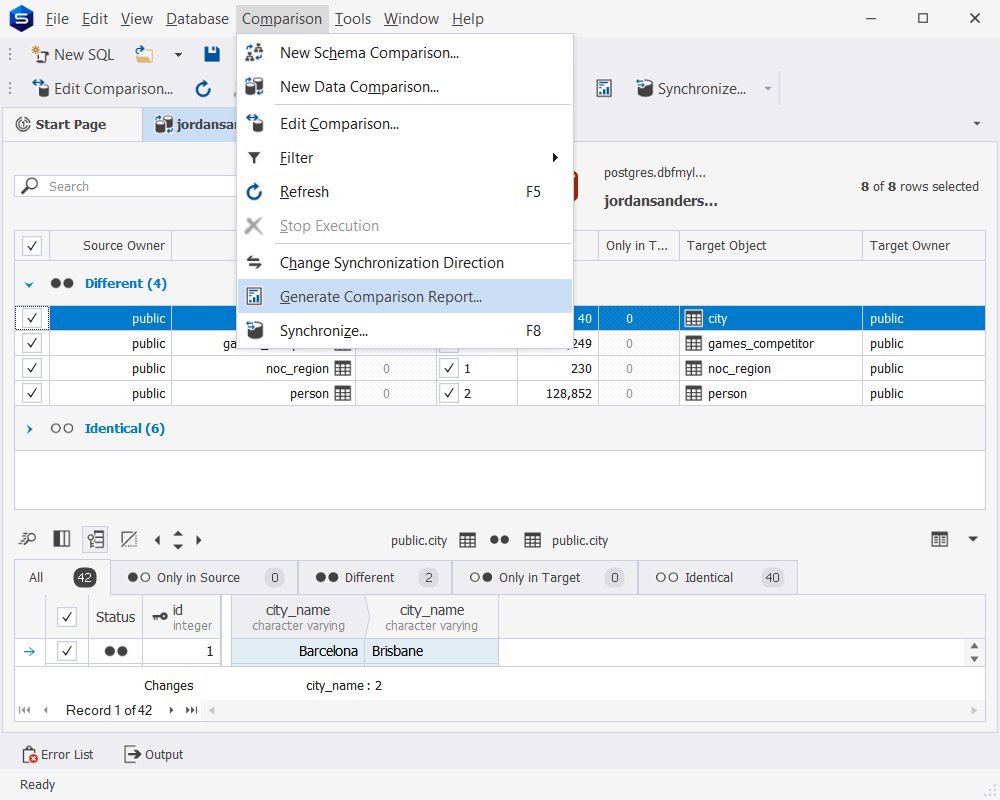The height and width of the screenshot is (800, 1000).
Task: Toggle the select-all checkbox in the grid header
Action: [x=32, y=246]
